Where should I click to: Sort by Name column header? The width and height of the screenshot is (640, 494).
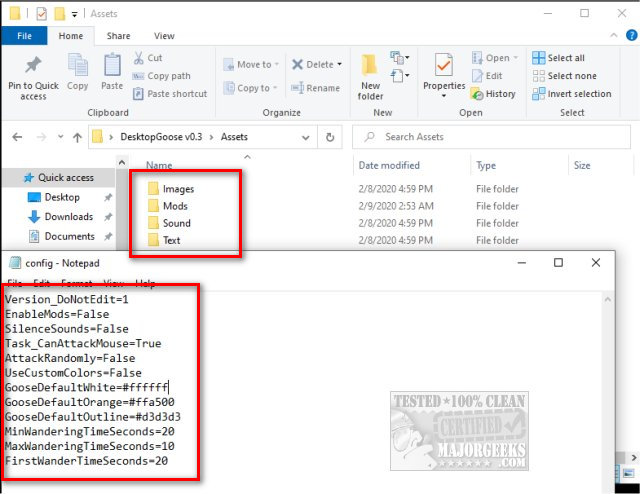point(159,165)
